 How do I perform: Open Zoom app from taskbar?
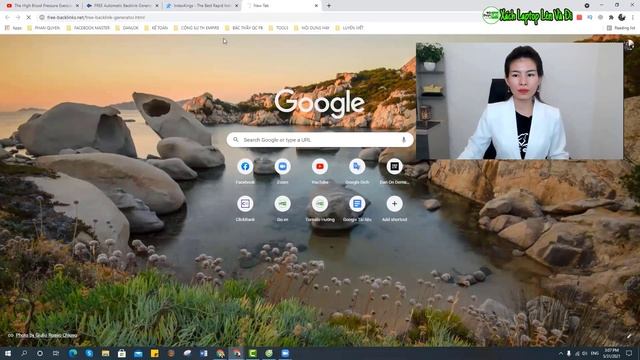[x=285, y=353]
